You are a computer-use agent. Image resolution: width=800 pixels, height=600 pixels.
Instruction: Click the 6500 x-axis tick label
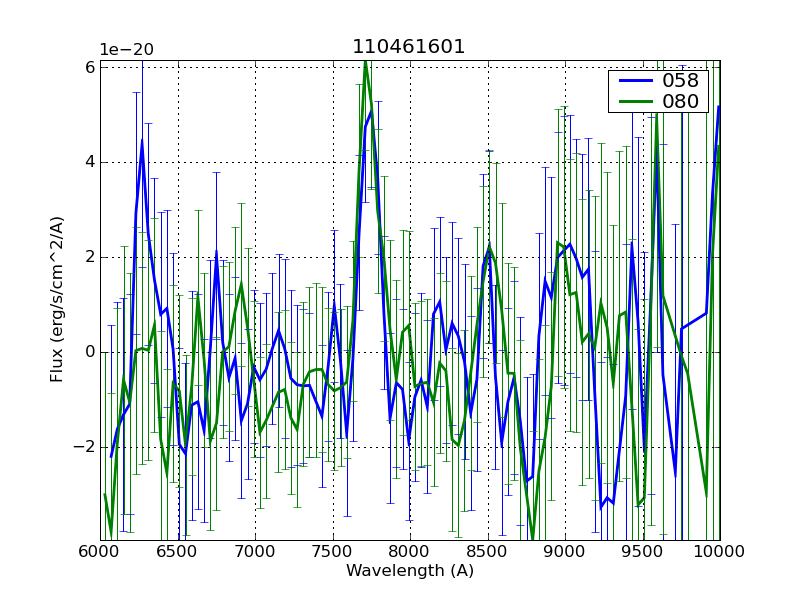(x=178, y=552)
